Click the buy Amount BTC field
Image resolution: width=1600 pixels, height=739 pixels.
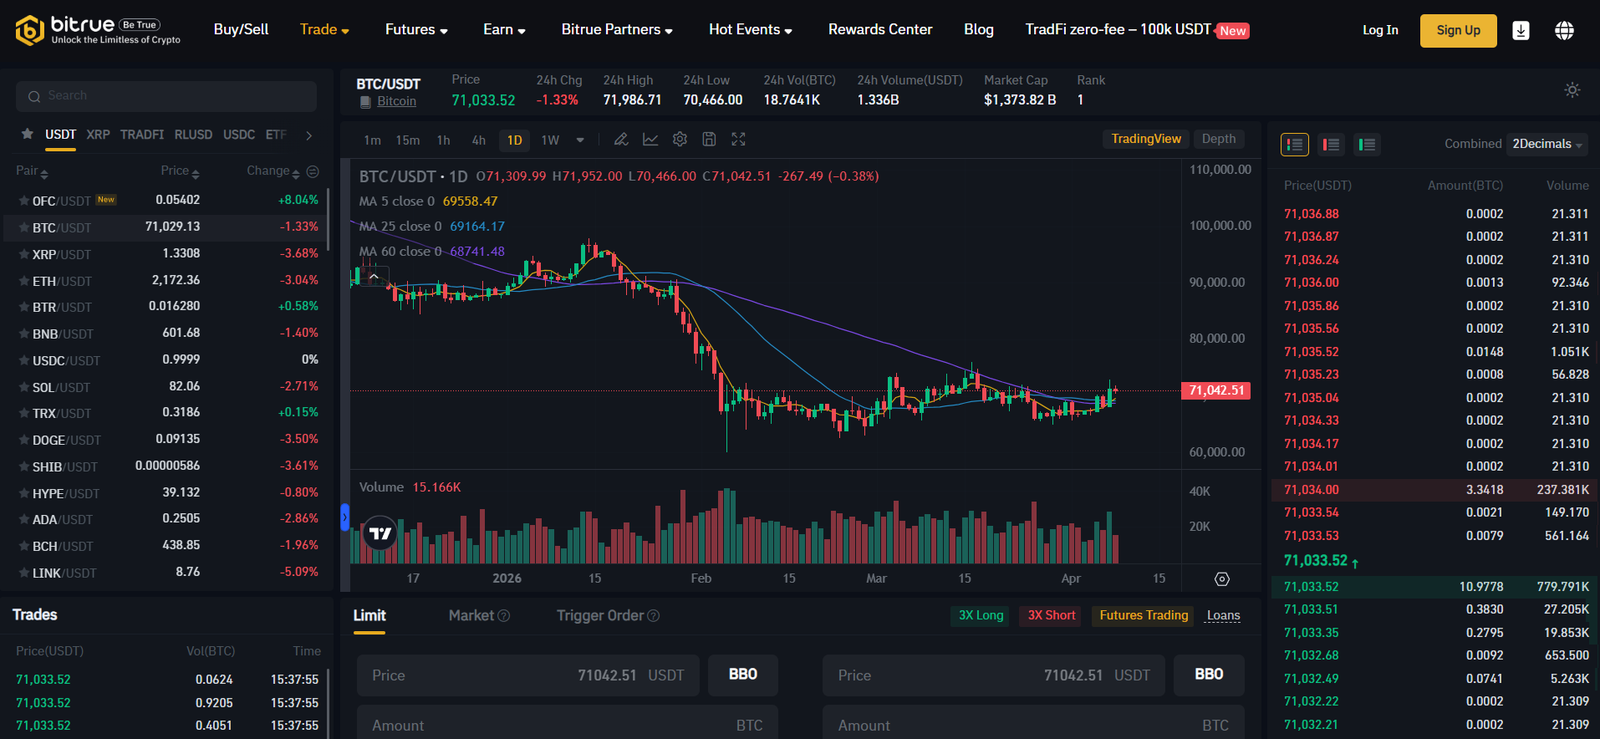pyautogui.click(x=567, y=724)
